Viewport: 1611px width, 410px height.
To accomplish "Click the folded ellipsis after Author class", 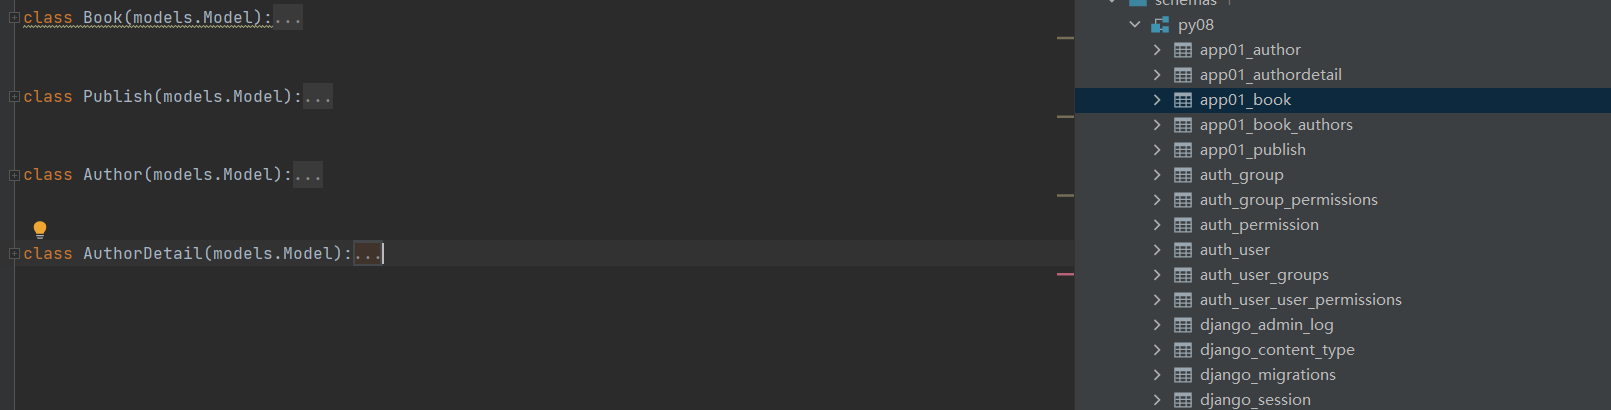I will pos(308,175).
